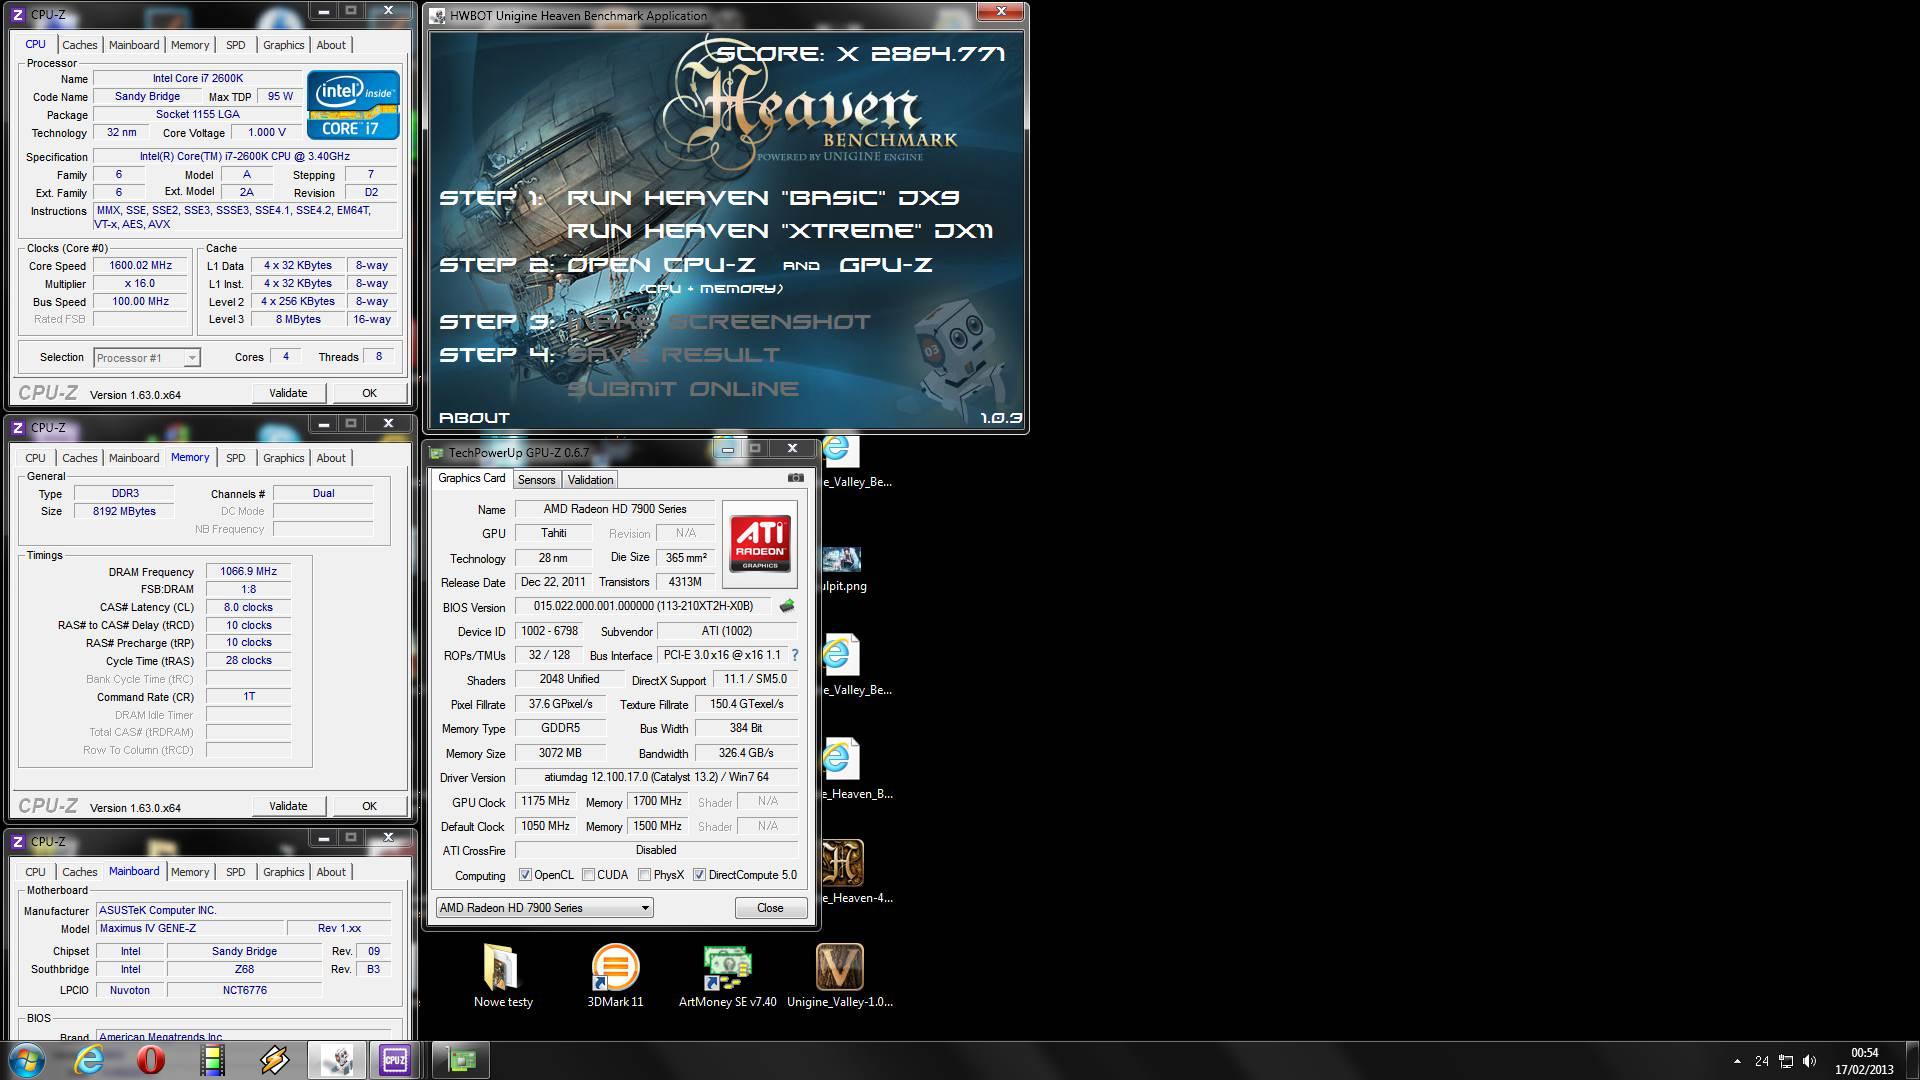Toggle the OpenCL checkbox
This screenshot has width=1920, height=1080.
coord(525,875)
